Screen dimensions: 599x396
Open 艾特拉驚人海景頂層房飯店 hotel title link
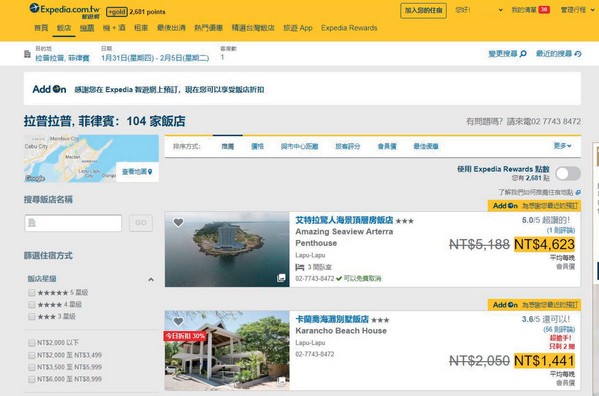click(x=344, y=220)
